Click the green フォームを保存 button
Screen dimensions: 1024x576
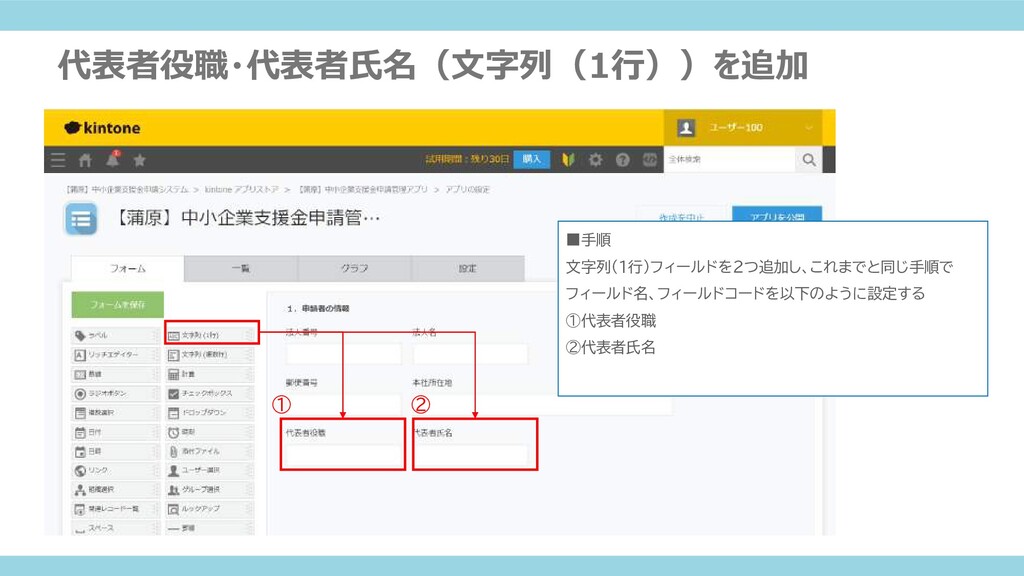118,305
